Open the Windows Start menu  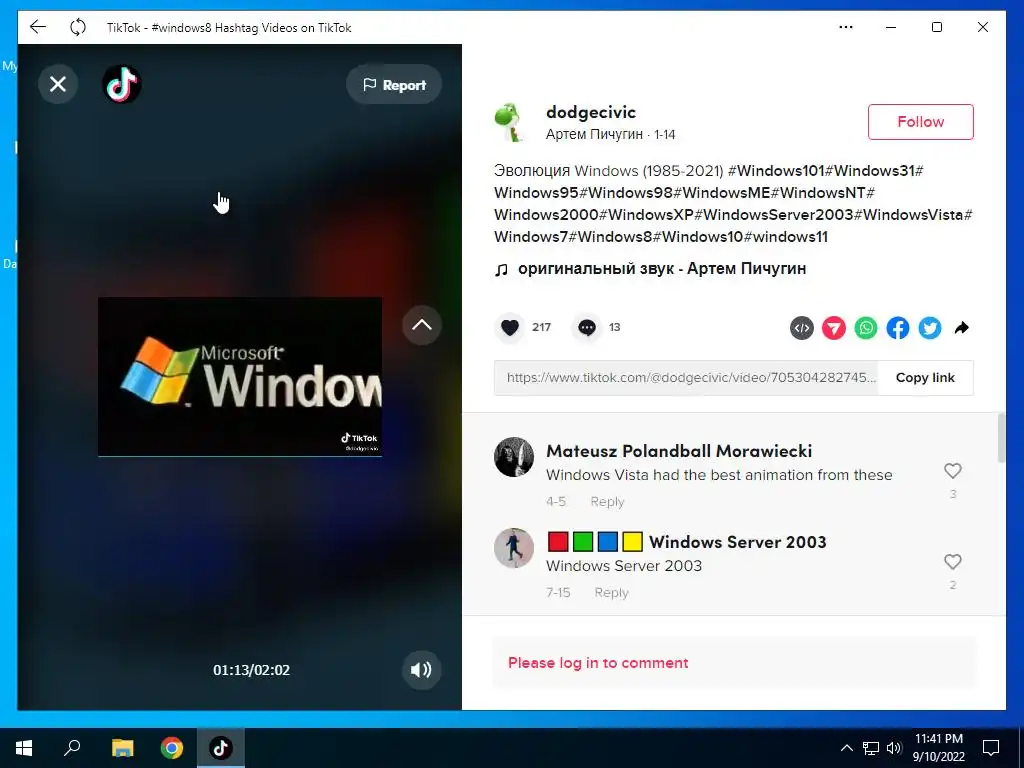(24, 748)
